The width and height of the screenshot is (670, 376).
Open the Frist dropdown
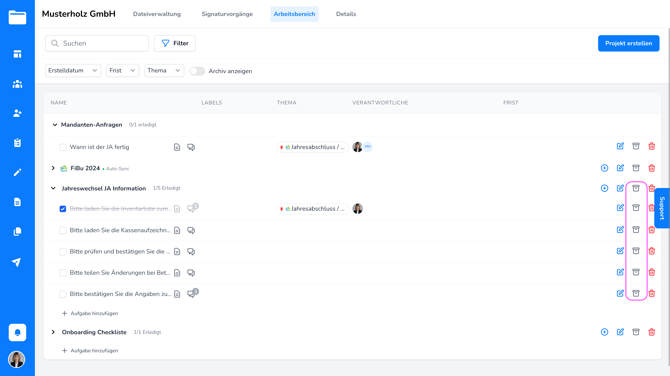[x=122, y=70]
